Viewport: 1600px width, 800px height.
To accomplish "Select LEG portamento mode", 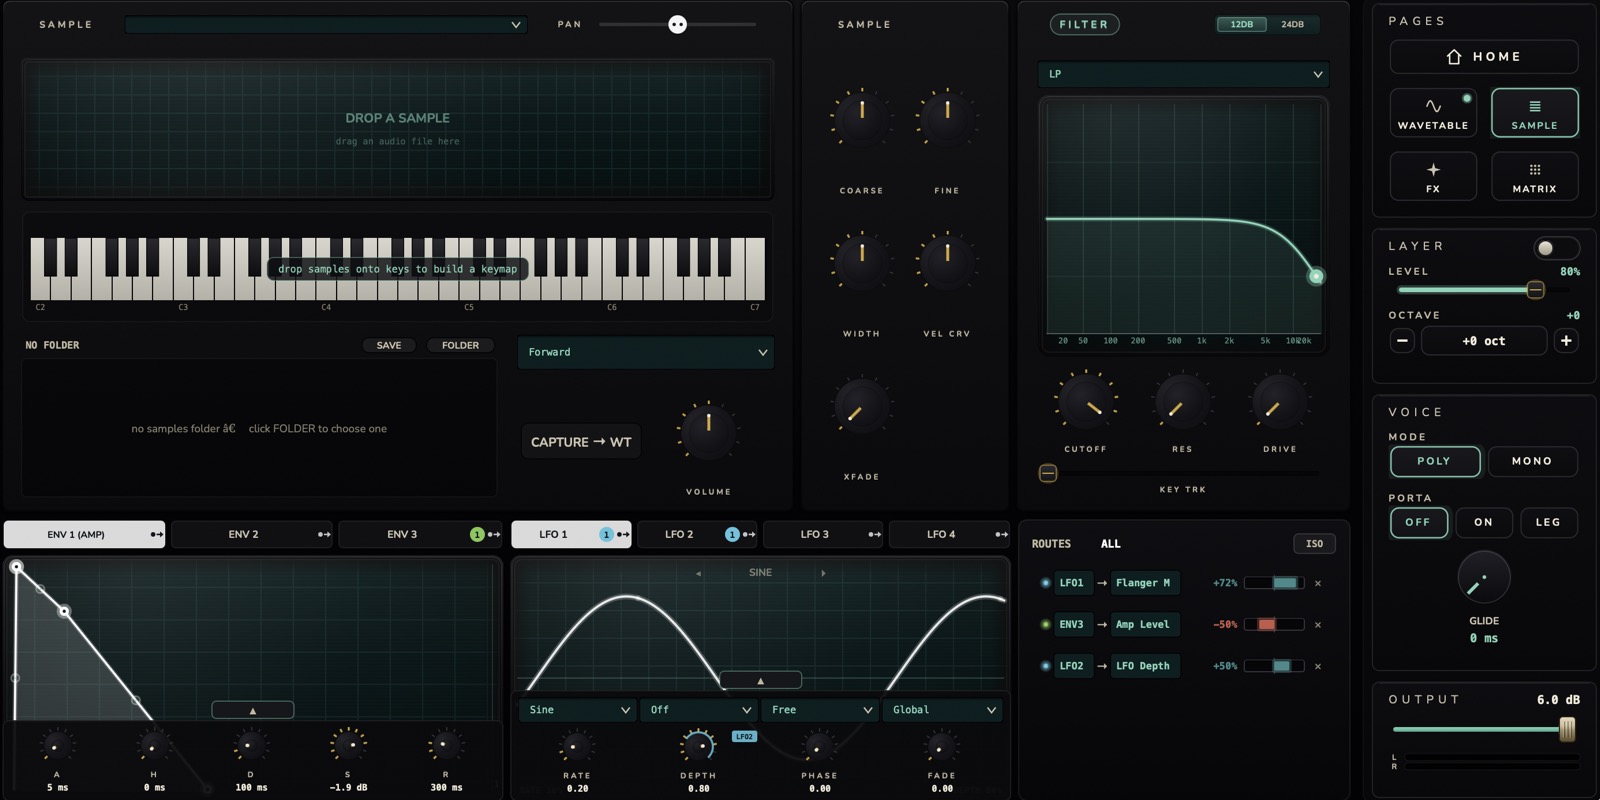I will 1548,522.
